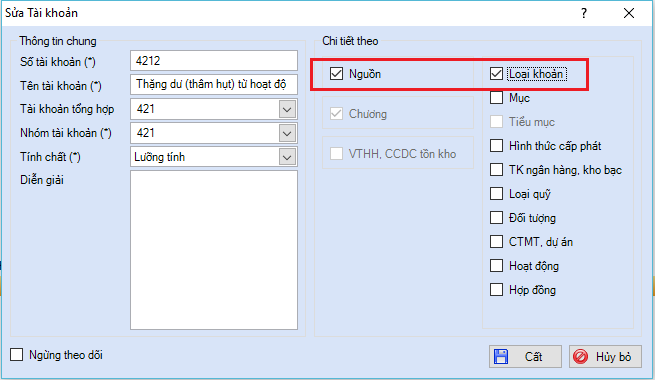Screen dimensions: 655x380
Task: Click the floppy disk save icon
Action: 501,357
